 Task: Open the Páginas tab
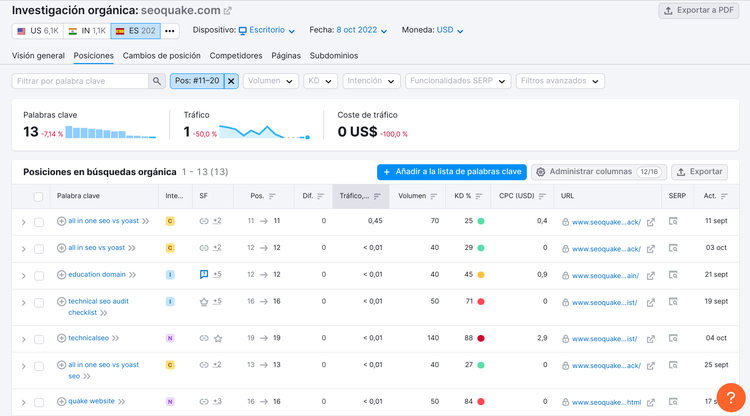pyautogui.click(x=286, y=56)
